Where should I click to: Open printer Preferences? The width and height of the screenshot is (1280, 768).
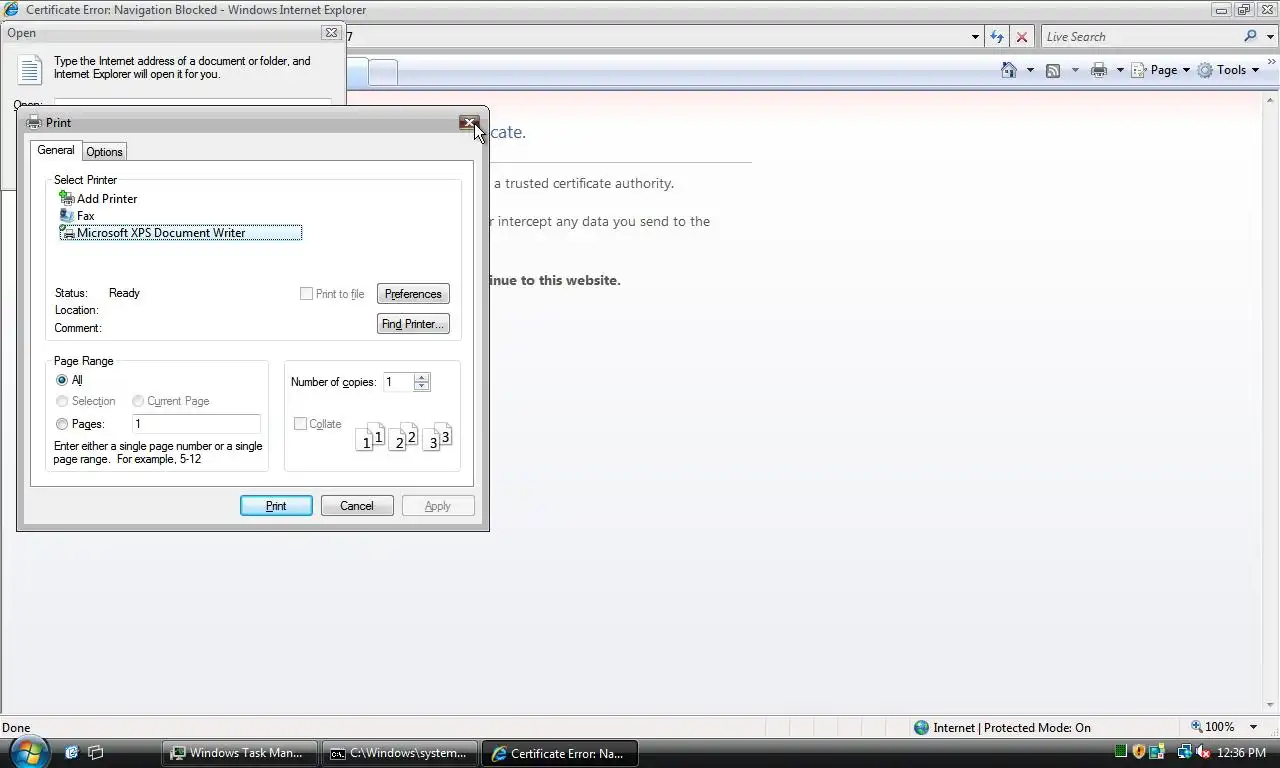(413, 294)
